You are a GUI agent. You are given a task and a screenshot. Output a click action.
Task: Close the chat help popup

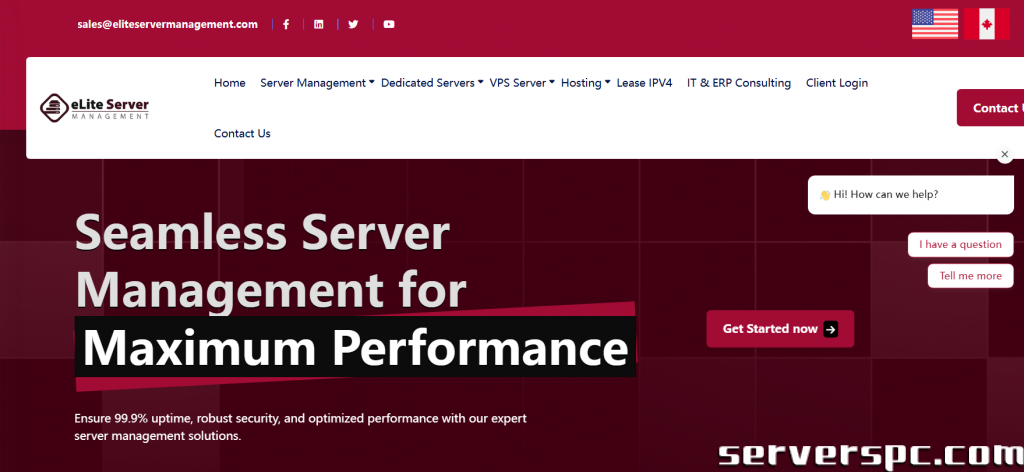pos(1005,155)
